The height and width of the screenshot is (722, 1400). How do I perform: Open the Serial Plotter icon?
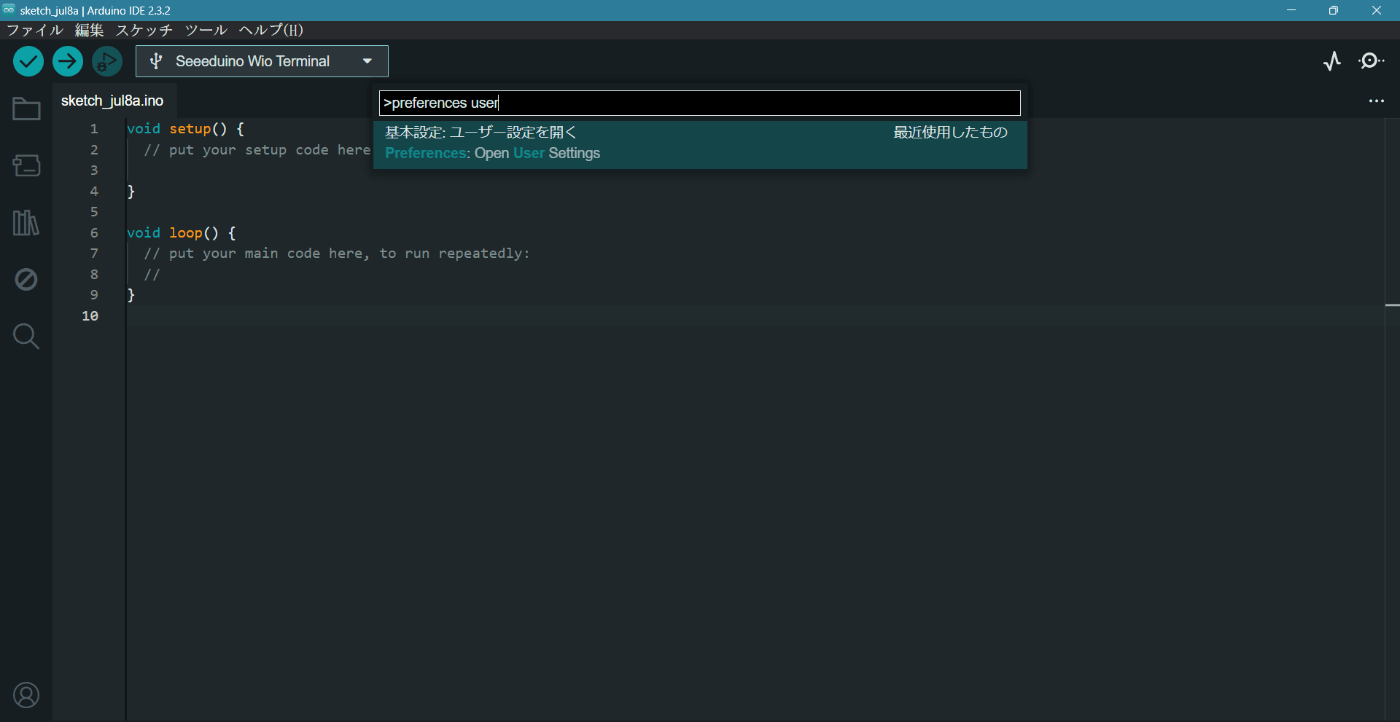coord(1332,61)
